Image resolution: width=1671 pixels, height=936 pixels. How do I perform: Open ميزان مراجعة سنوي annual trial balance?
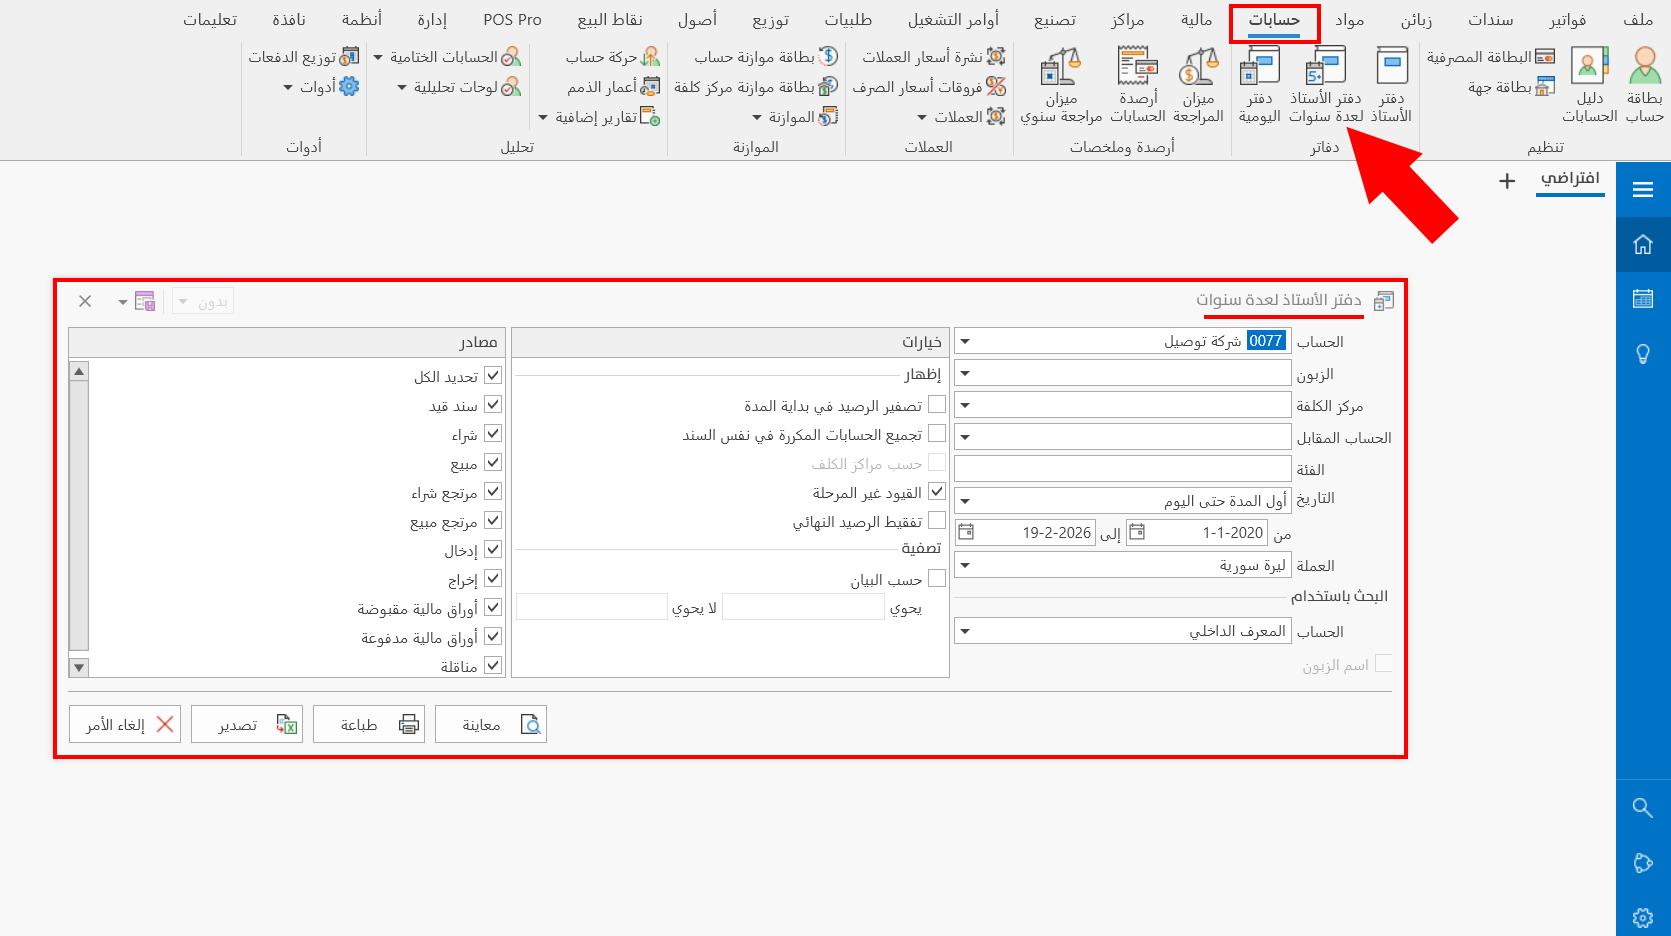1061,86
